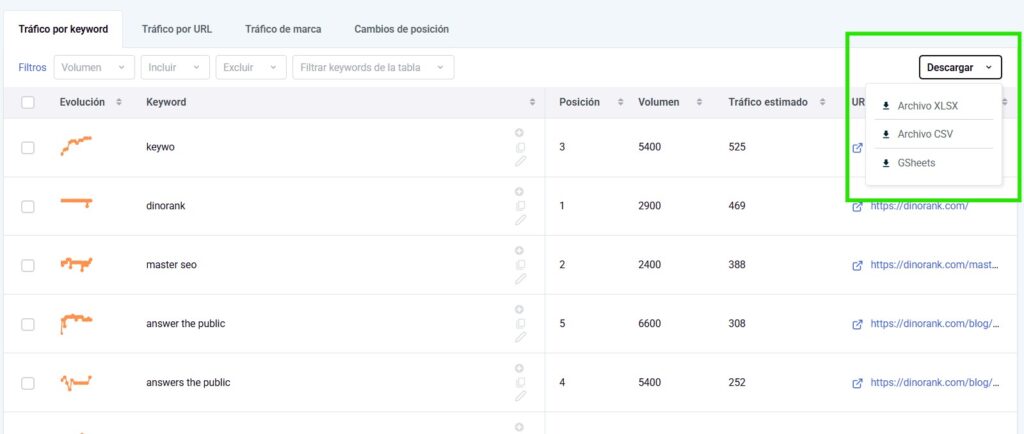Switch to Tráfico de marca tab
This screenshot has width=1024, height=434.
(x=283, y=29)
